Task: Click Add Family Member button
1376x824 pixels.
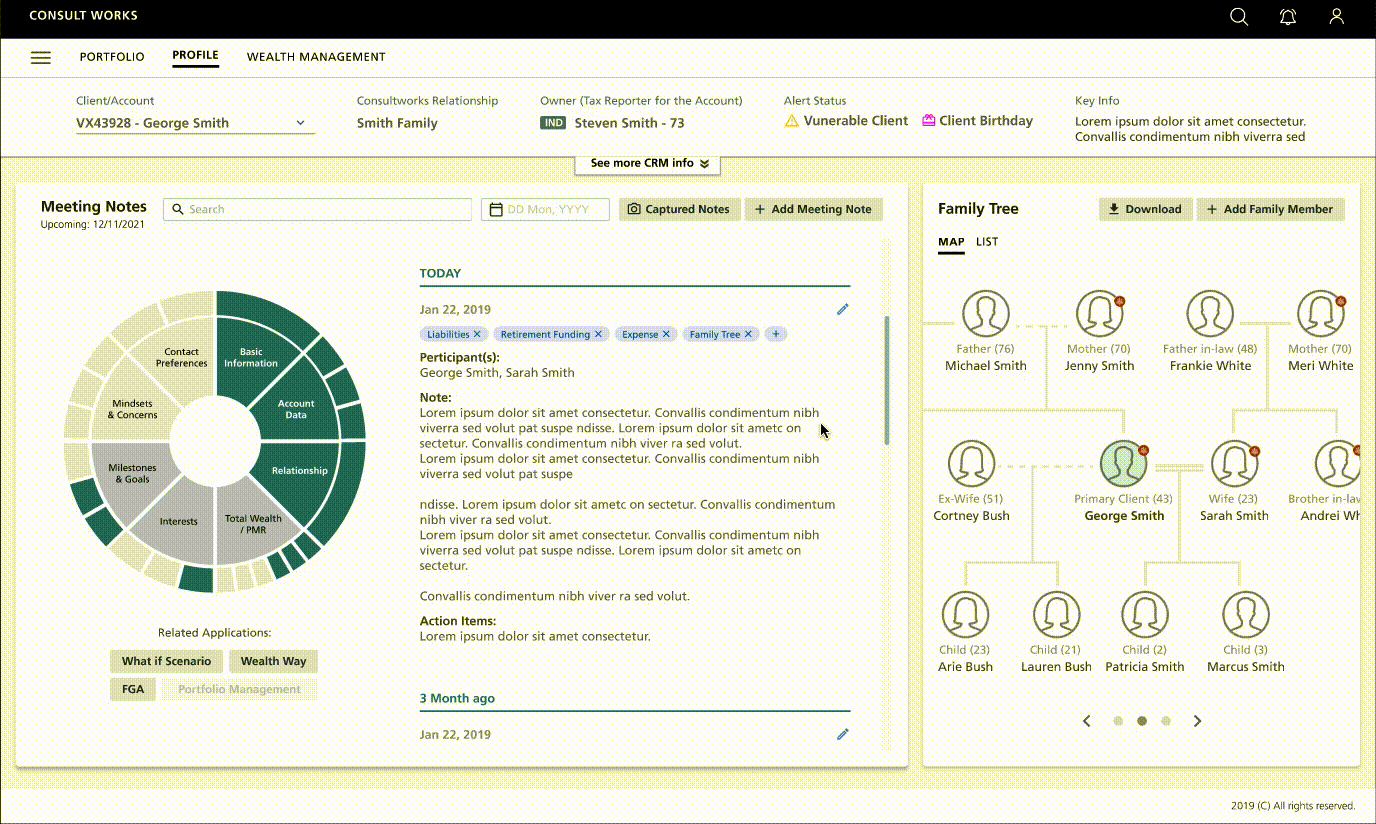Action: 1270,209
